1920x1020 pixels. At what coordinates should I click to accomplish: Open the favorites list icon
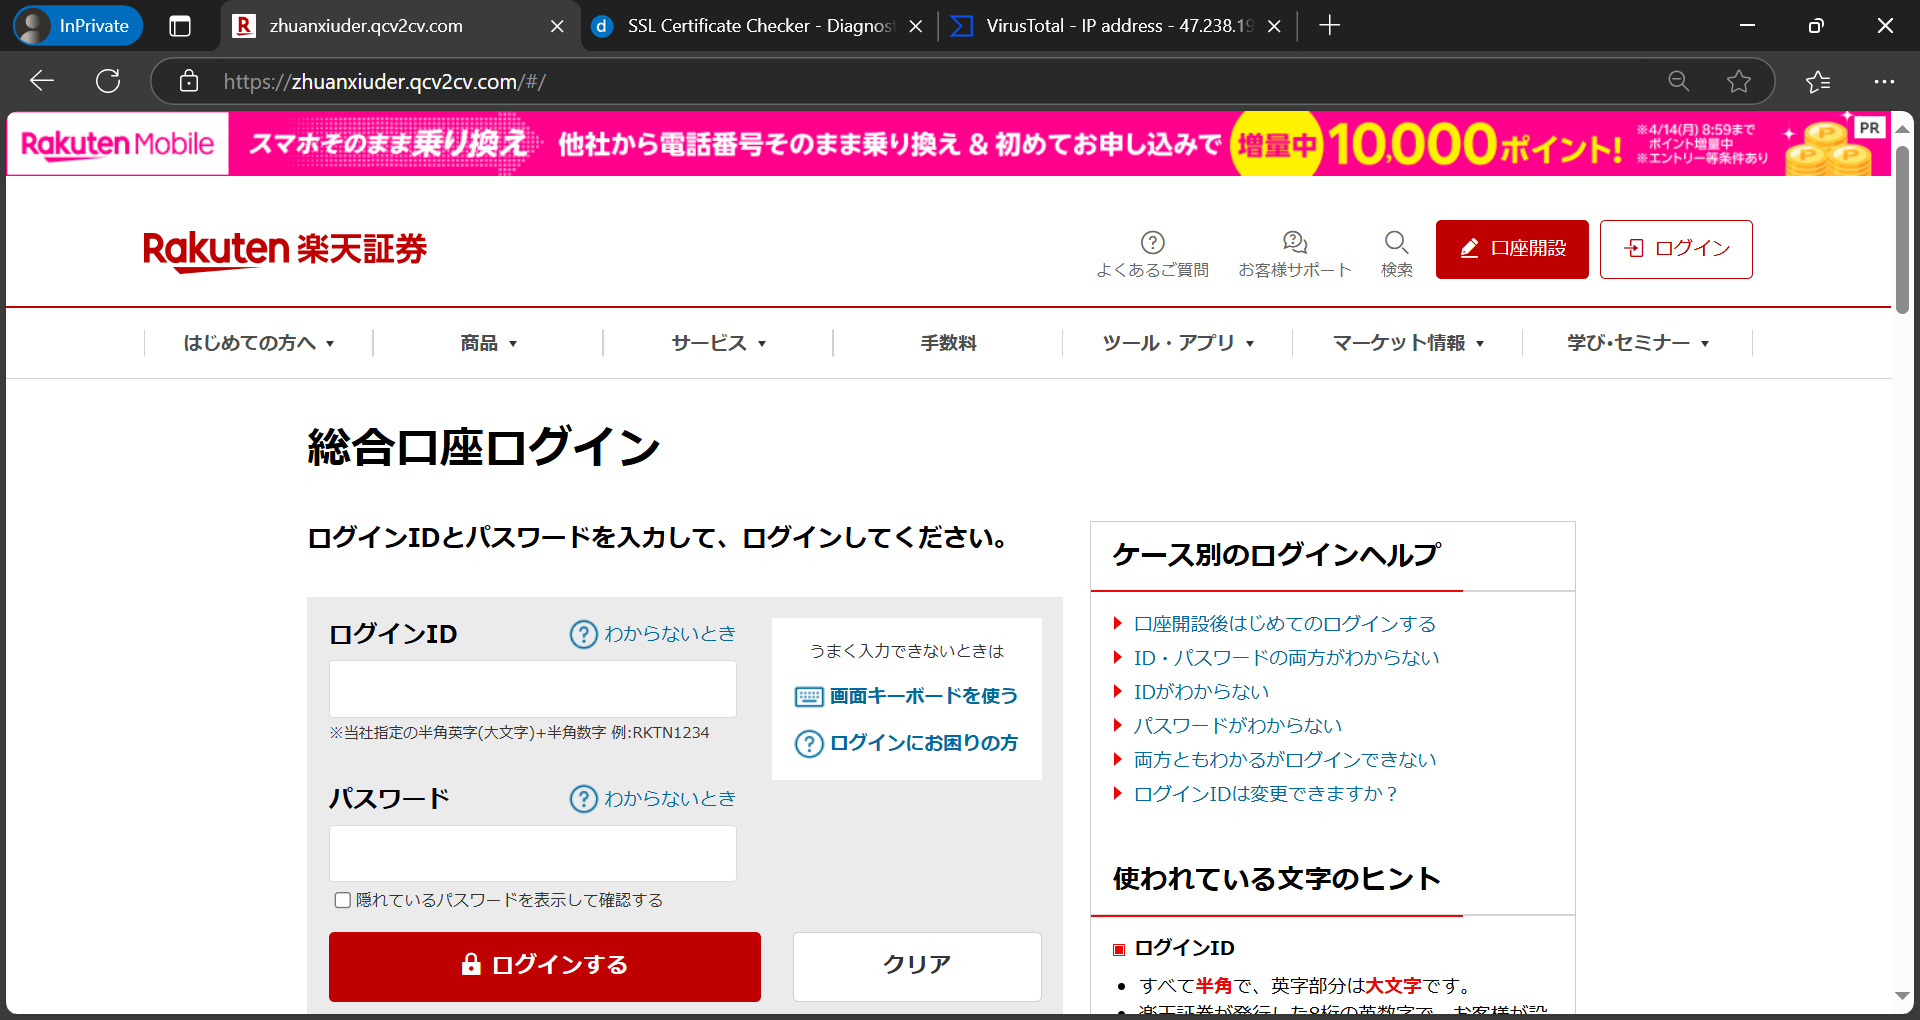coord(1819,81)
